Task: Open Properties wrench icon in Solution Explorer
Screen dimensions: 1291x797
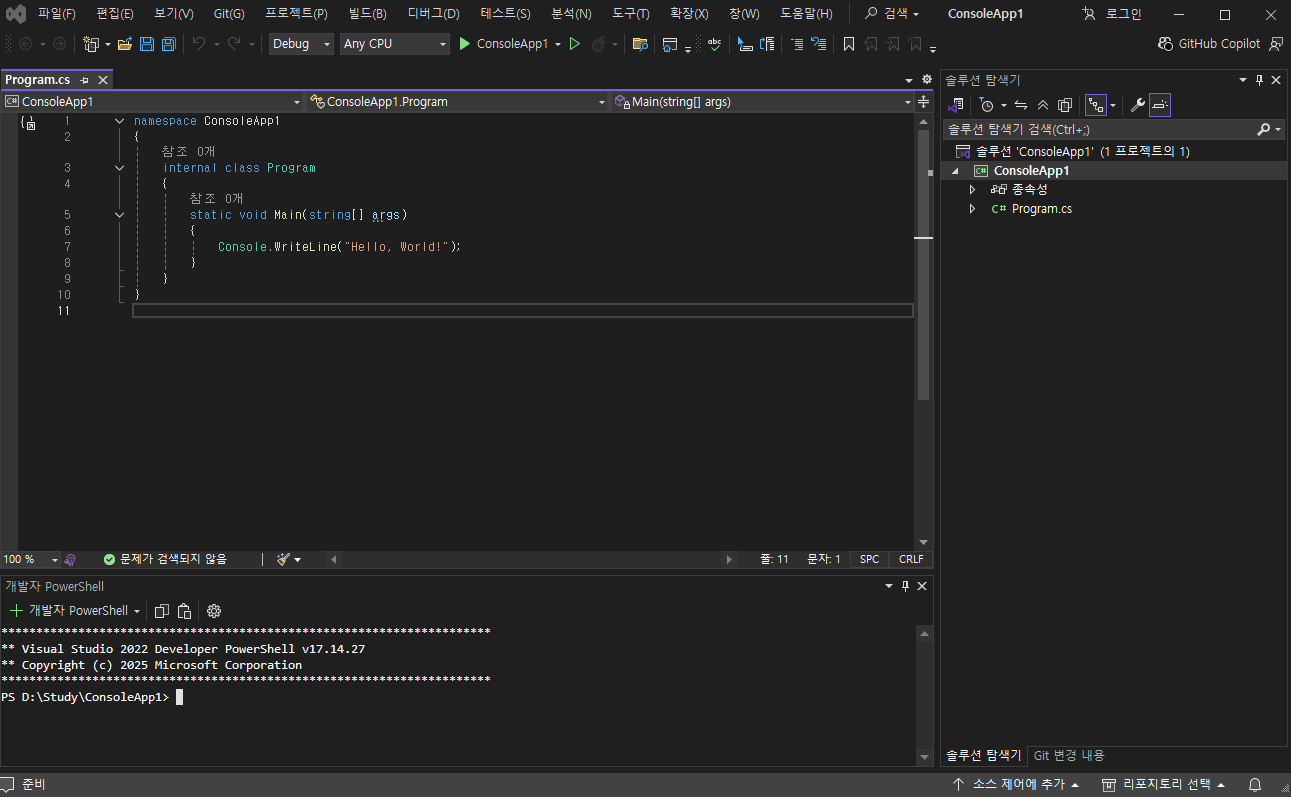Action: [x=1137, y=105]
